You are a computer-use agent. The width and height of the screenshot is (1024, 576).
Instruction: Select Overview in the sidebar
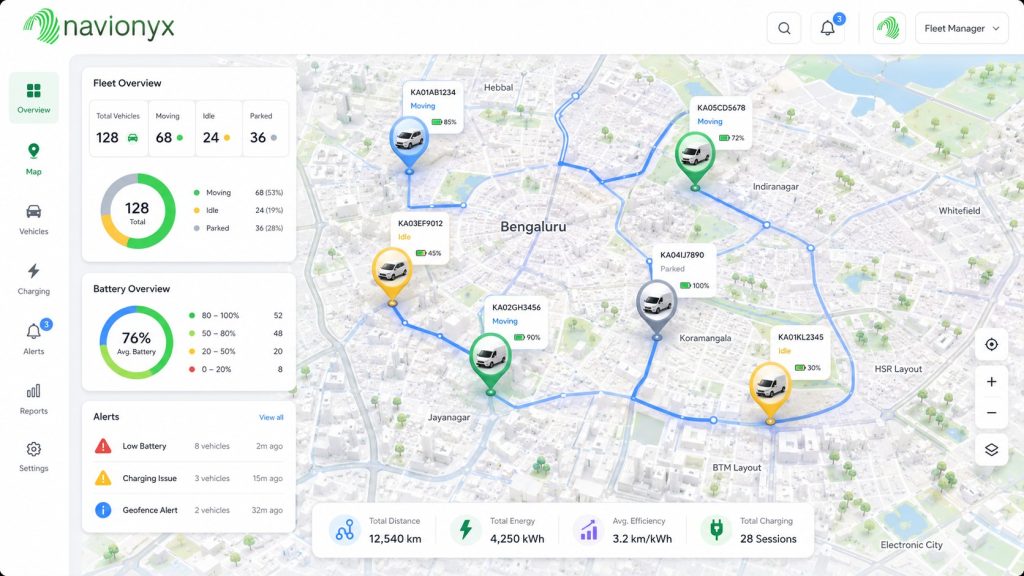coord(34,98)
